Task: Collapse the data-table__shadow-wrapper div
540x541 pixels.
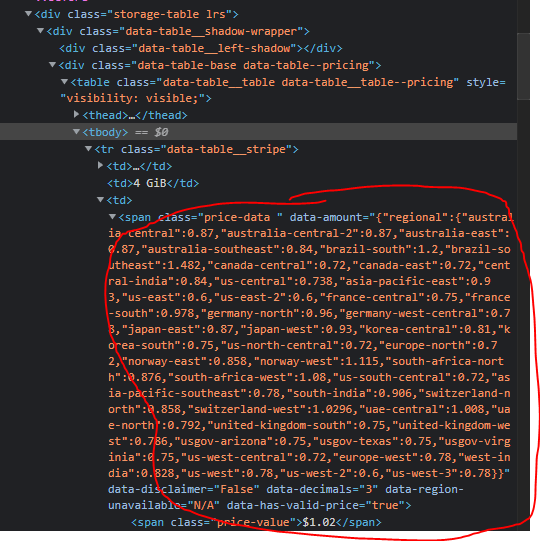Action: click(x=40, y=31)
